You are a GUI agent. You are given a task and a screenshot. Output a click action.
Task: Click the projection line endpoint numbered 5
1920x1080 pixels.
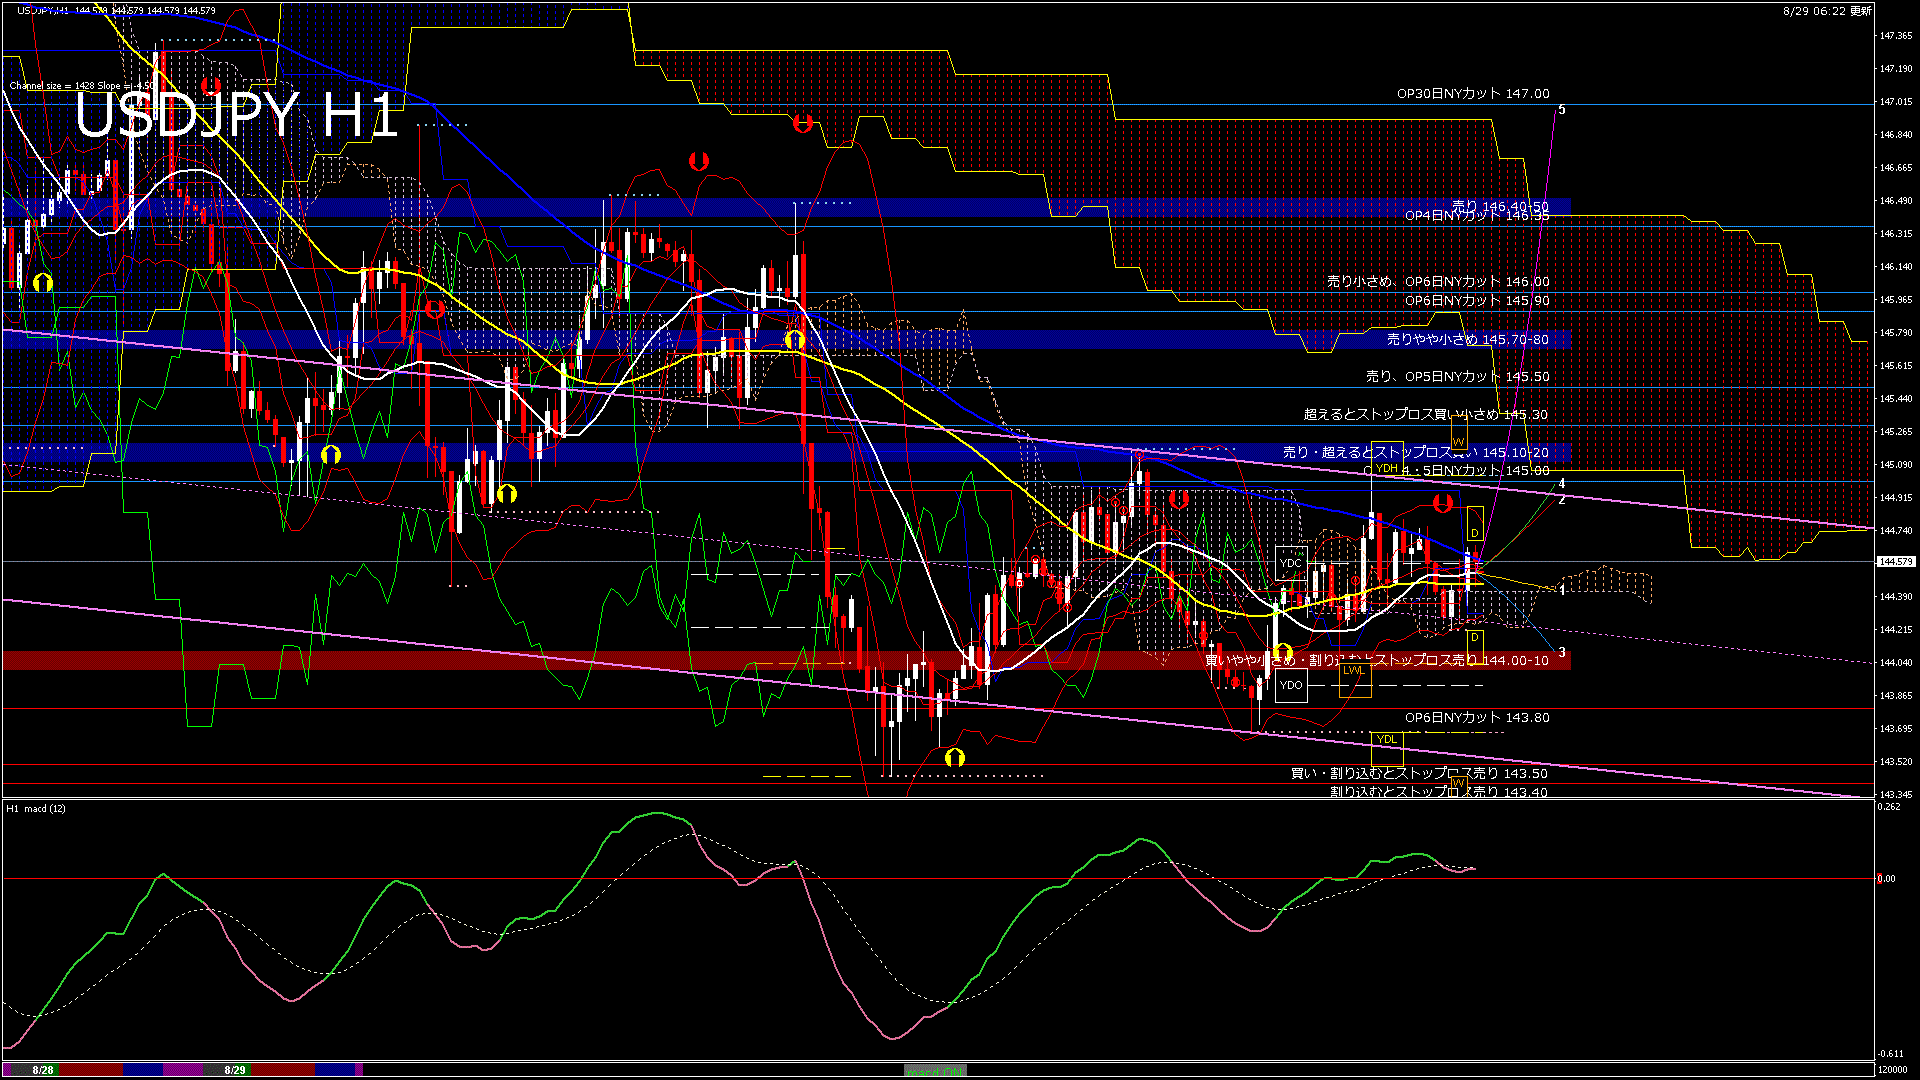click(x=1561, y=109)
